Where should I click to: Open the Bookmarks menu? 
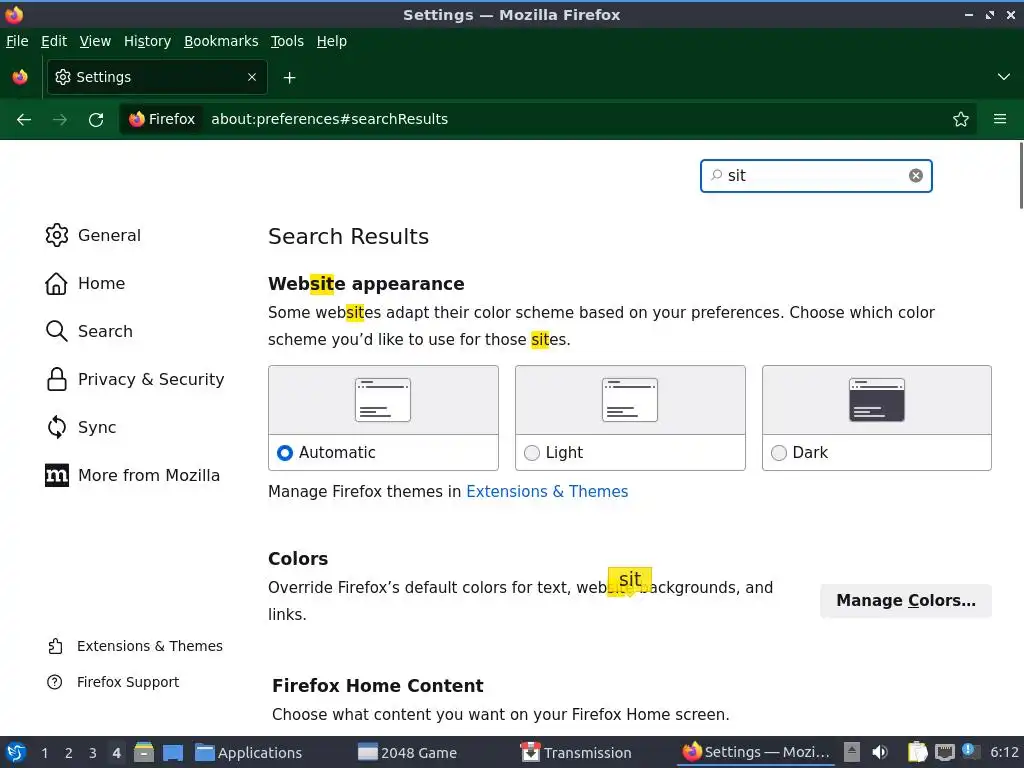221,41
